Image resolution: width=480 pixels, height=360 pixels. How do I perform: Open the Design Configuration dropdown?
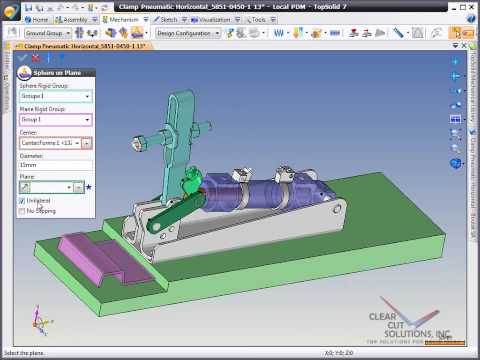[217, 33]
